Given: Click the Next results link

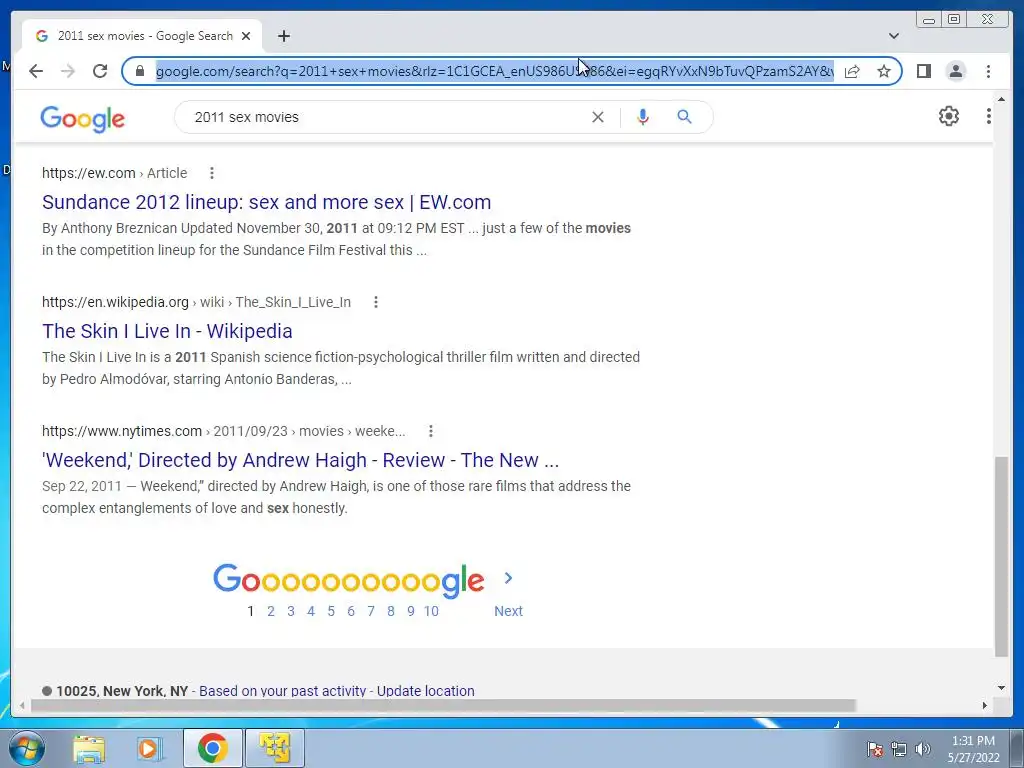Looking at the screenshot, I should pyautogui.click(x=508, y=611).
